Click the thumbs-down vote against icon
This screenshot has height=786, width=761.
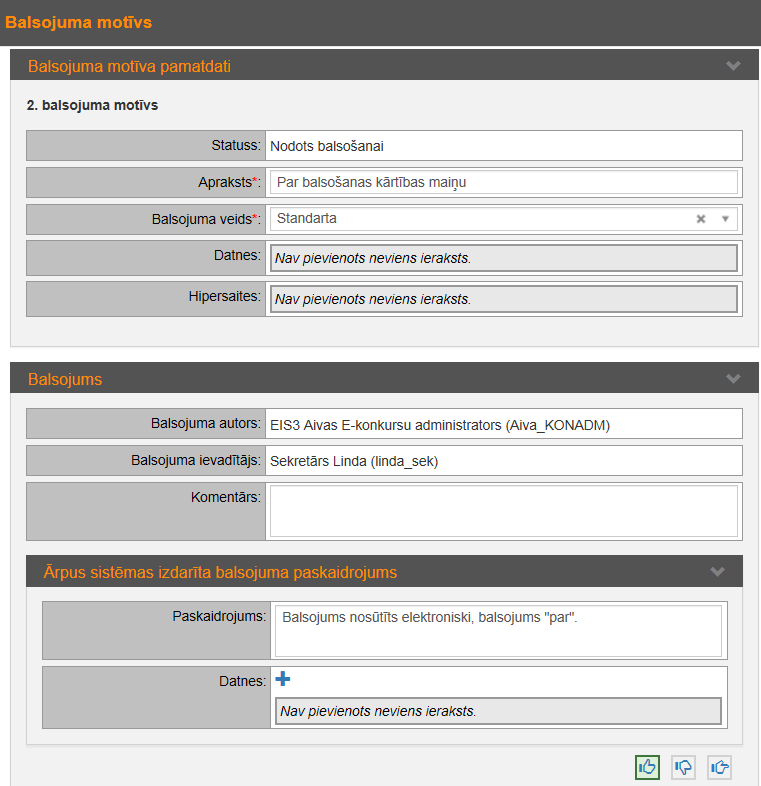tap(683, 767)
